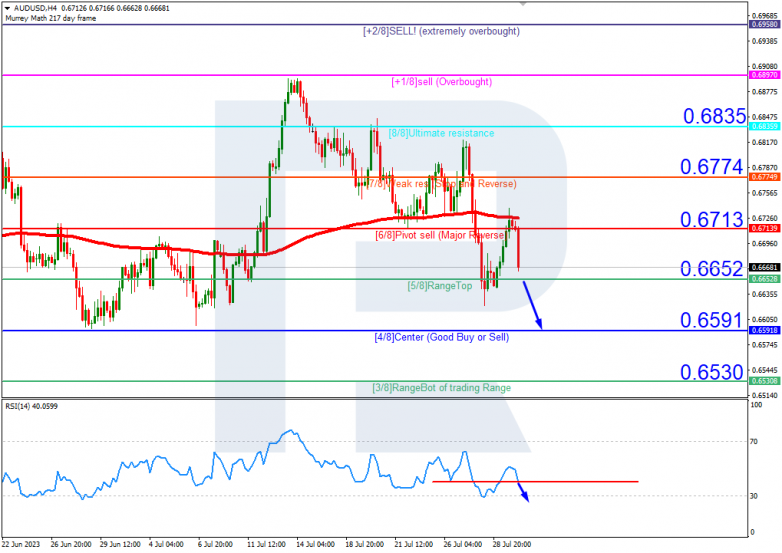Click the [5/8]RangeTop label
The image size is (782, 553).
pyautogui.click(x=439, y=286)
